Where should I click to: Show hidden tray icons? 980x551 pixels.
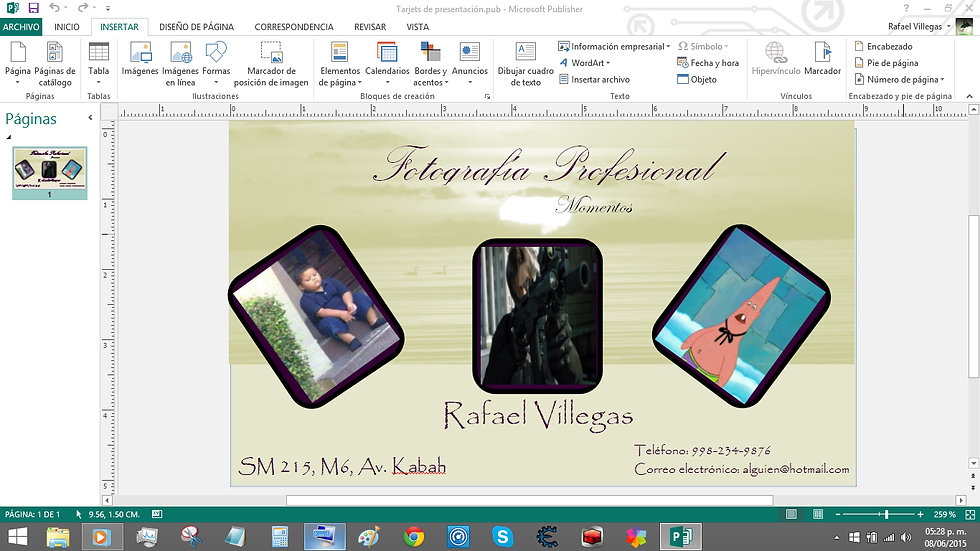click(x=837, y=537)
